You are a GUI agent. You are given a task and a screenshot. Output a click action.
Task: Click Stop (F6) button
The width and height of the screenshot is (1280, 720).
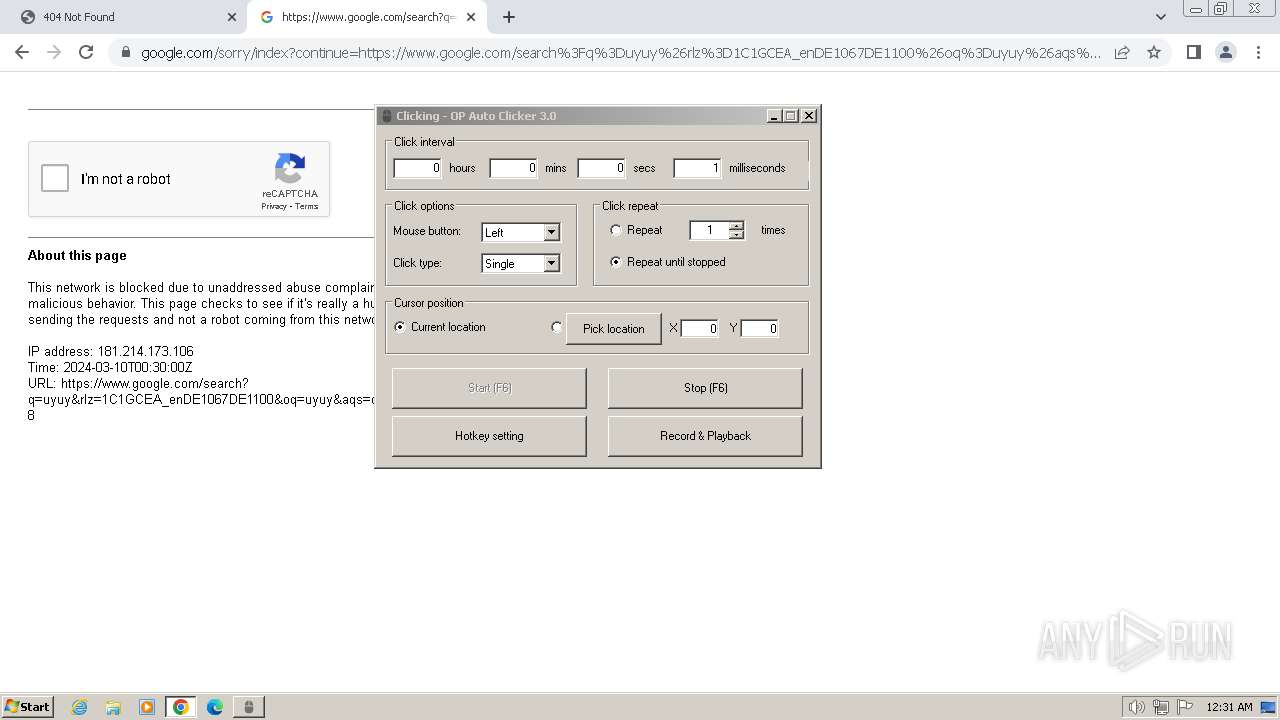[705, 388]
